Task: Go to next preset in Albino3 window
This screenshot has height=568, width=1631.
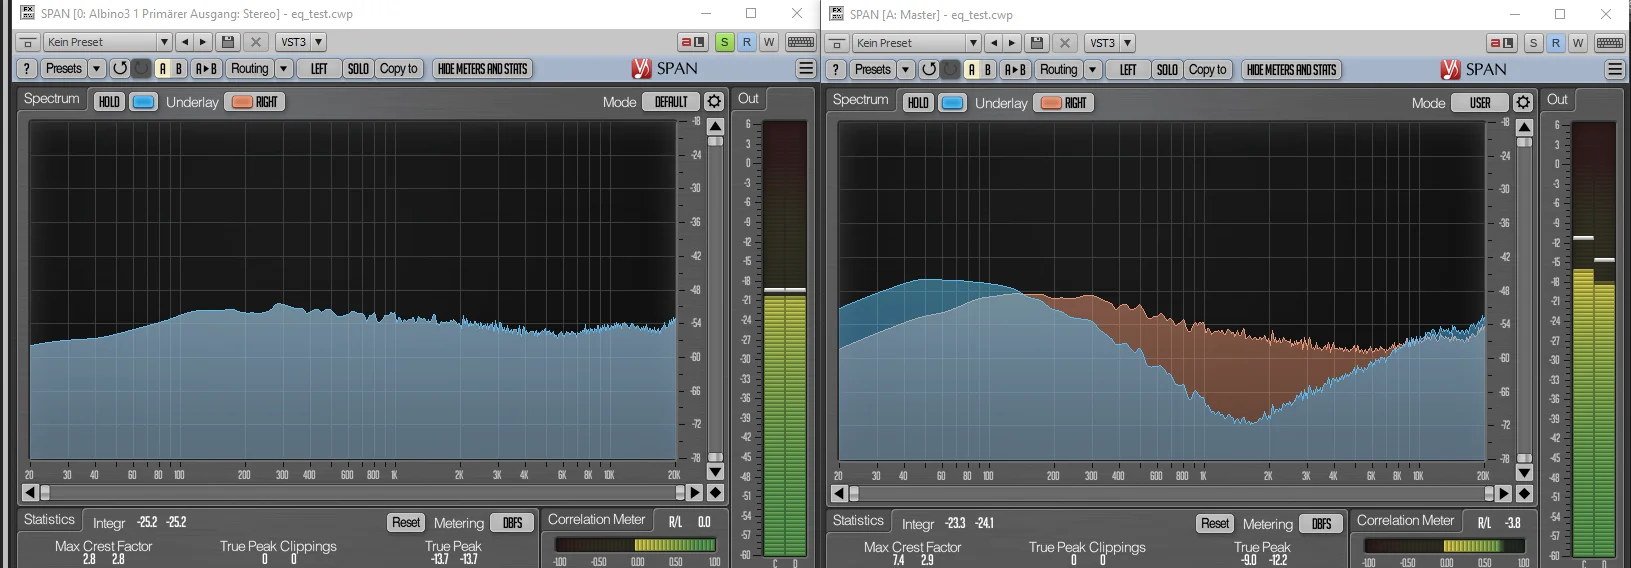Action: point(203,42)
